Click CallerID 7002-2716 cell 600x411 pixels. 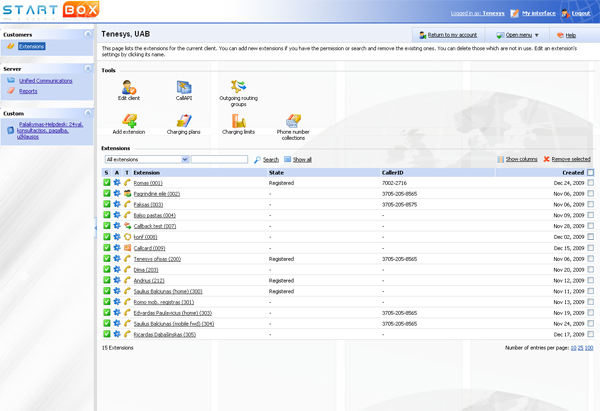[x=394, y=183]
